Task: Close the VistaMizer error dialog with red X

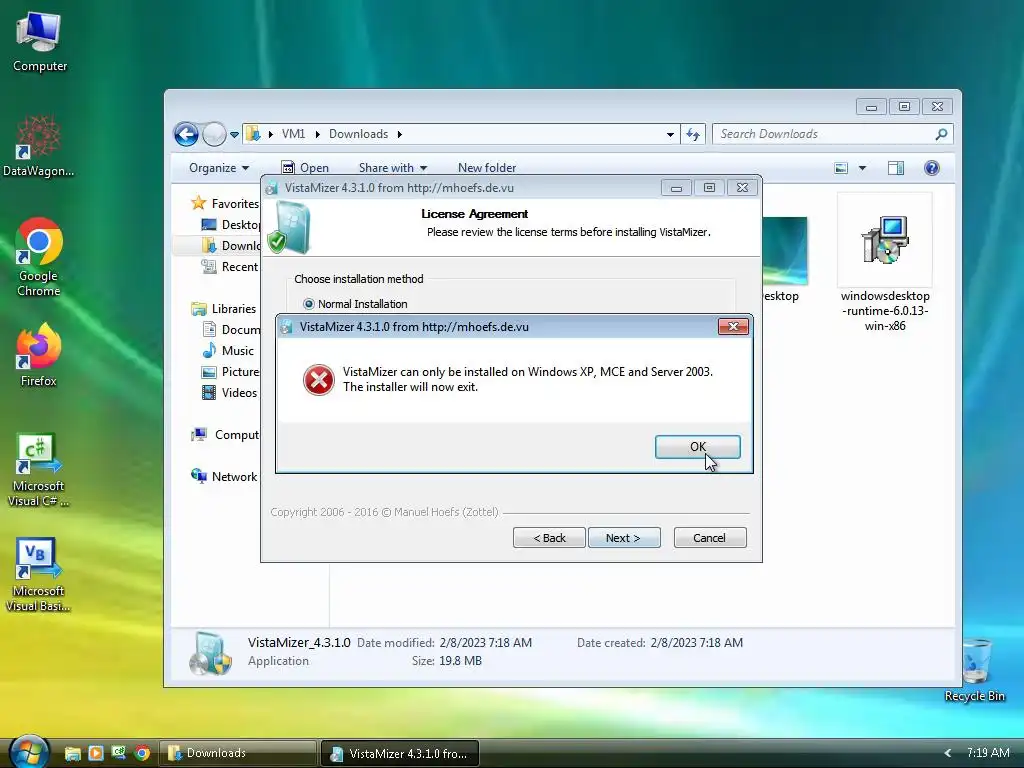Action: (733, 327)
